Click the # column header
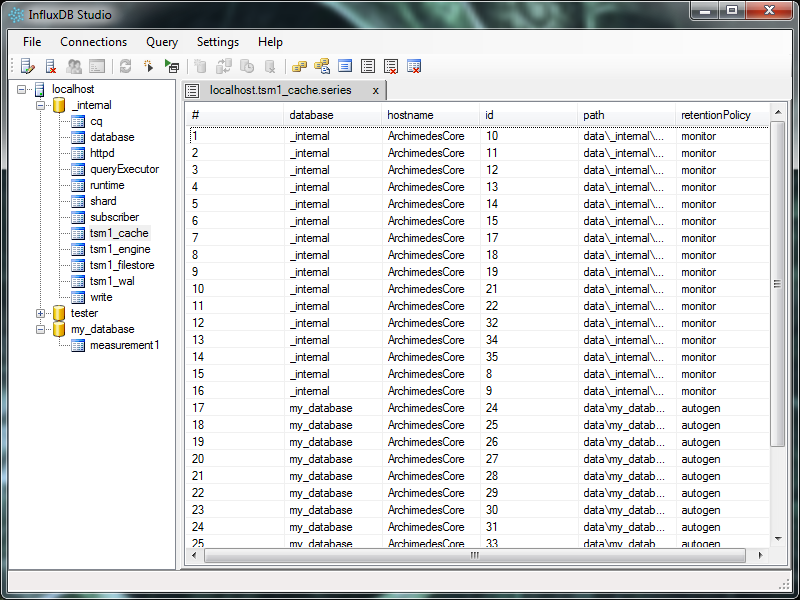Screen dimensions: 800x600 pyautogui.click(x=235, y=115)
